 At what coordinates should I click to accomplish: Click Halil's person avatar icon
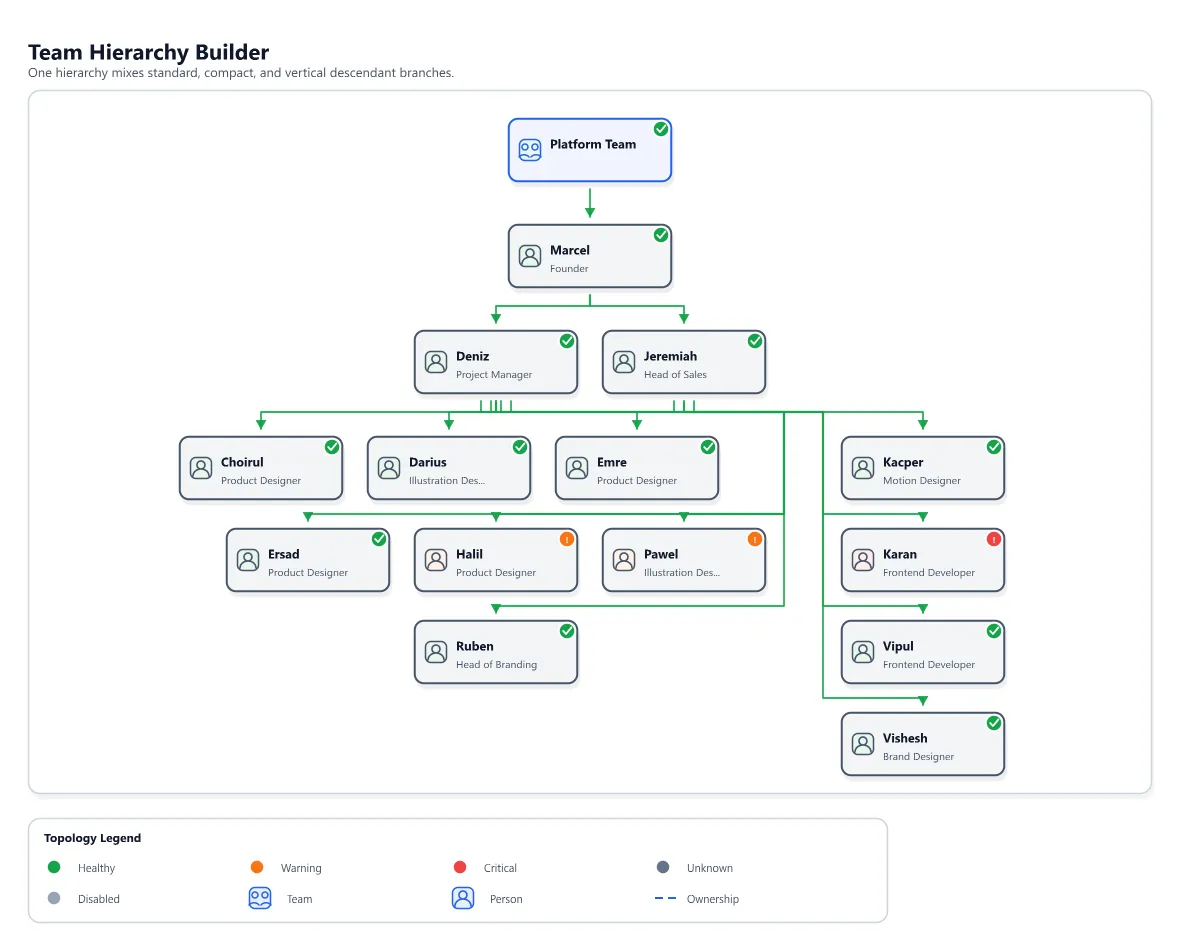click(x=436, y=560)
